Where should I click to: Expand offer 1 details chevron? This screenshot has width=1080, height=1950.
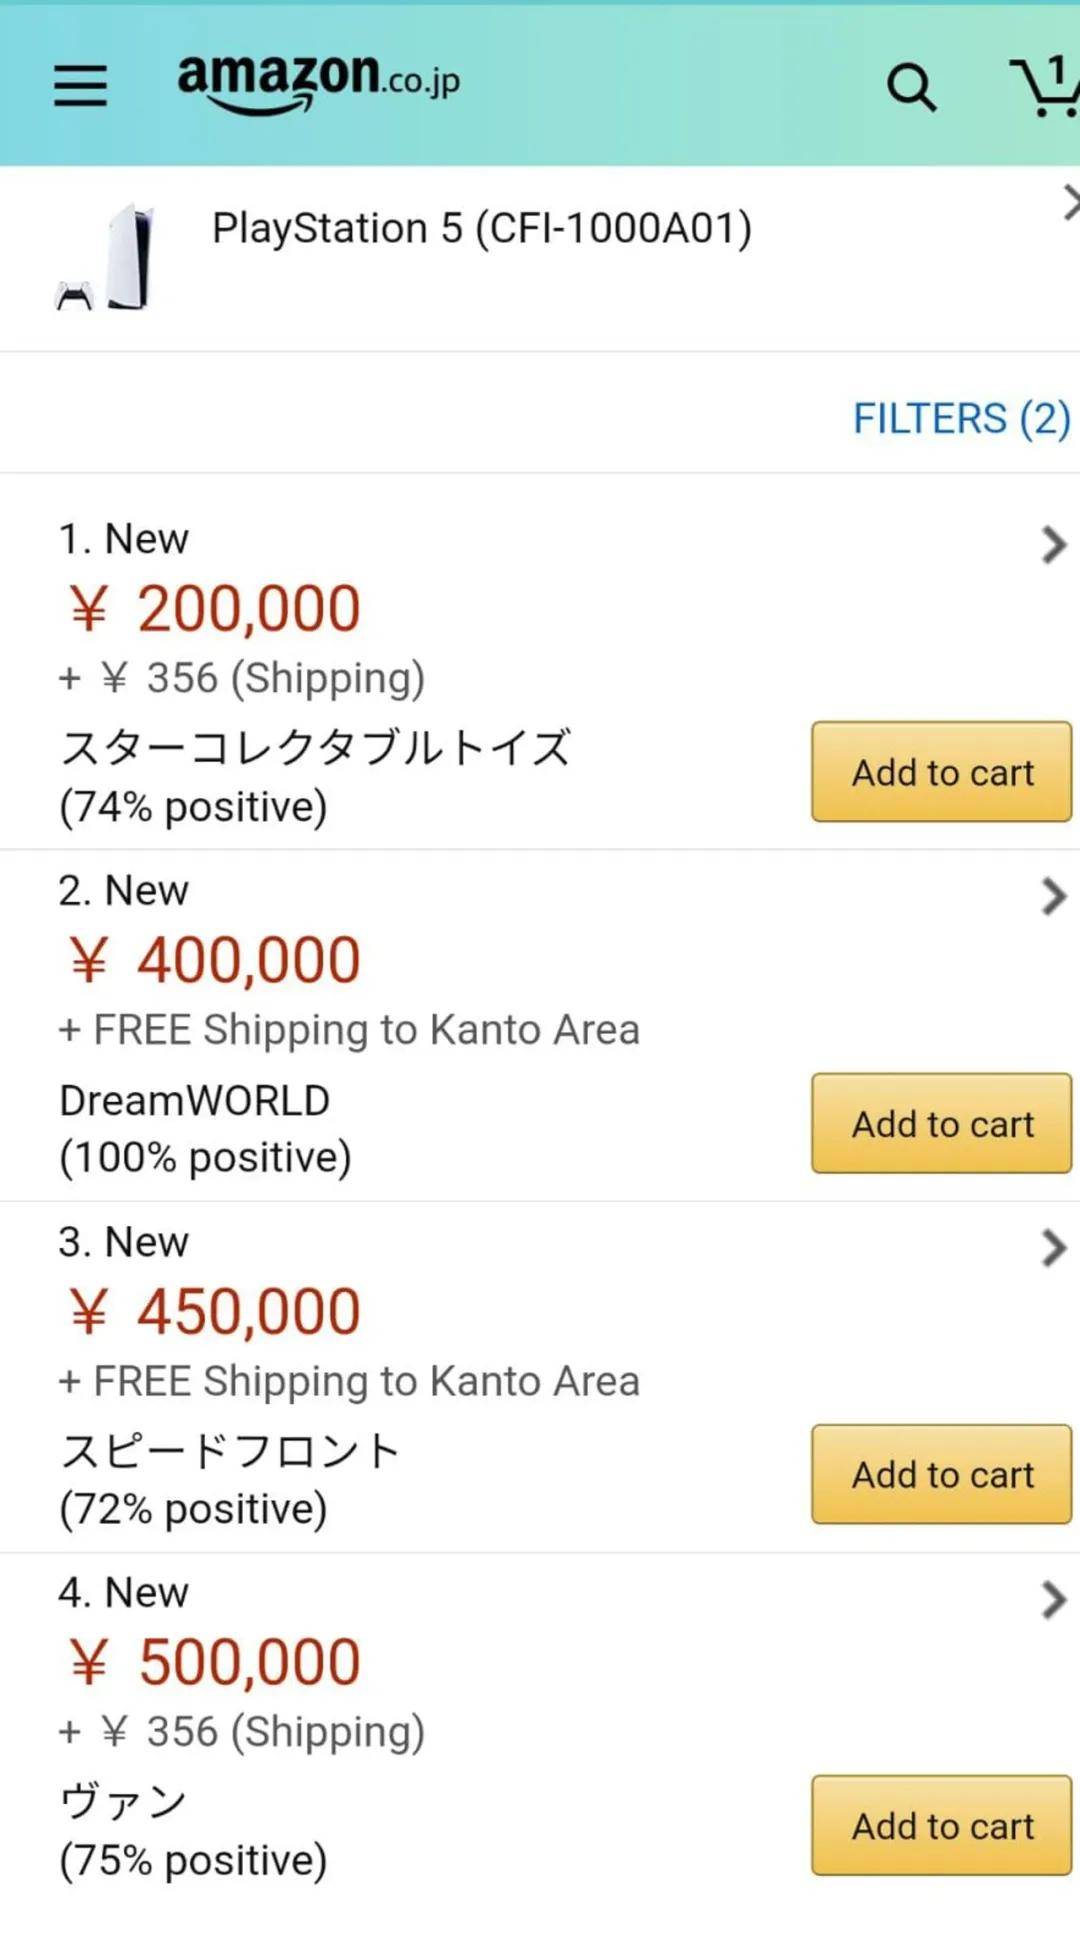[x=1053, y=545]
